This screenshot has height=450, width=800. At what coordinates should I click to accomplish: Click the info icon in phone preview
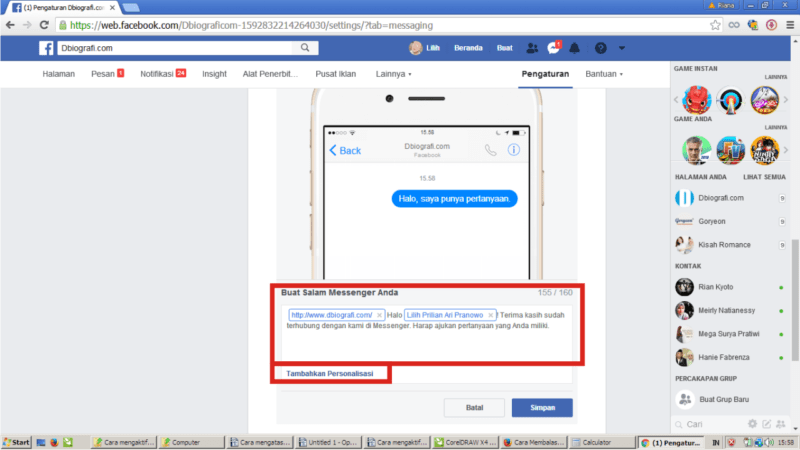[x=514, y=149]
